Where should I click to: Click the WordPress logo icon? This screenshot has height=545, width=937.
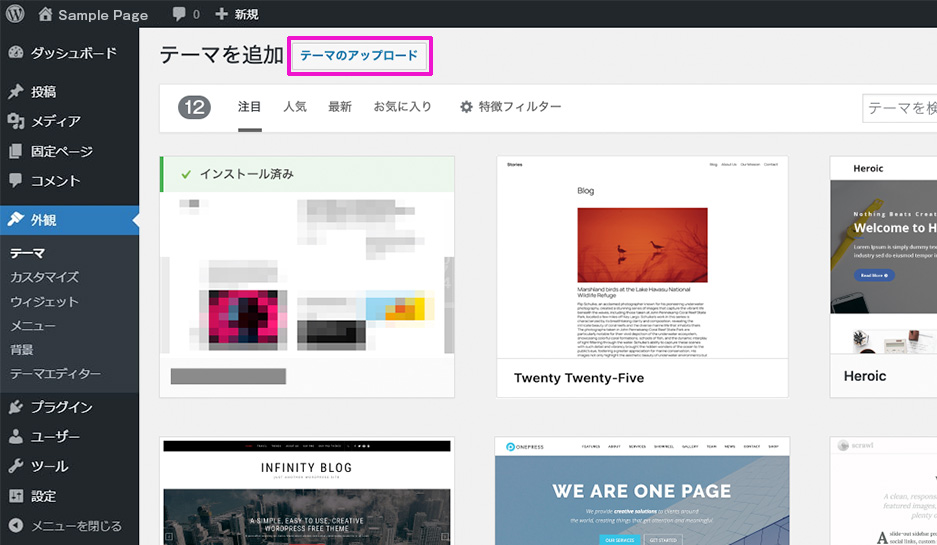[x=15, y=14]
